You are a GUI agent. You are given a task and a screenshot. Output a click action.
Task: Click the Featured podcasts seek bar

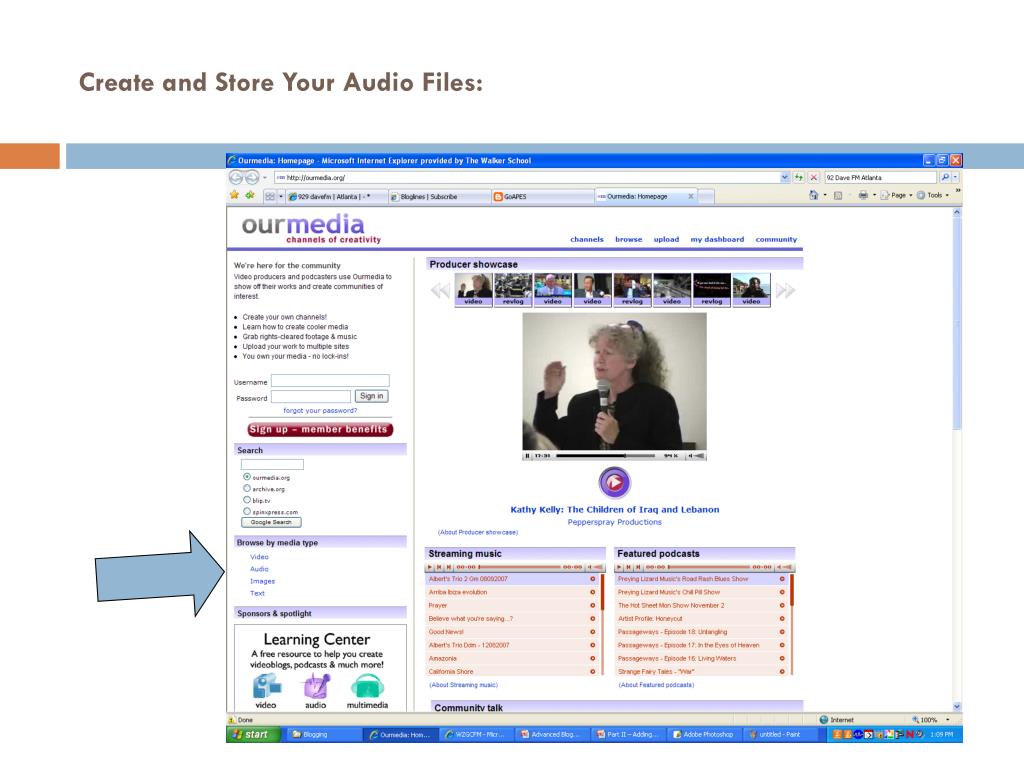pyautogui.click(x=709, y=568)
